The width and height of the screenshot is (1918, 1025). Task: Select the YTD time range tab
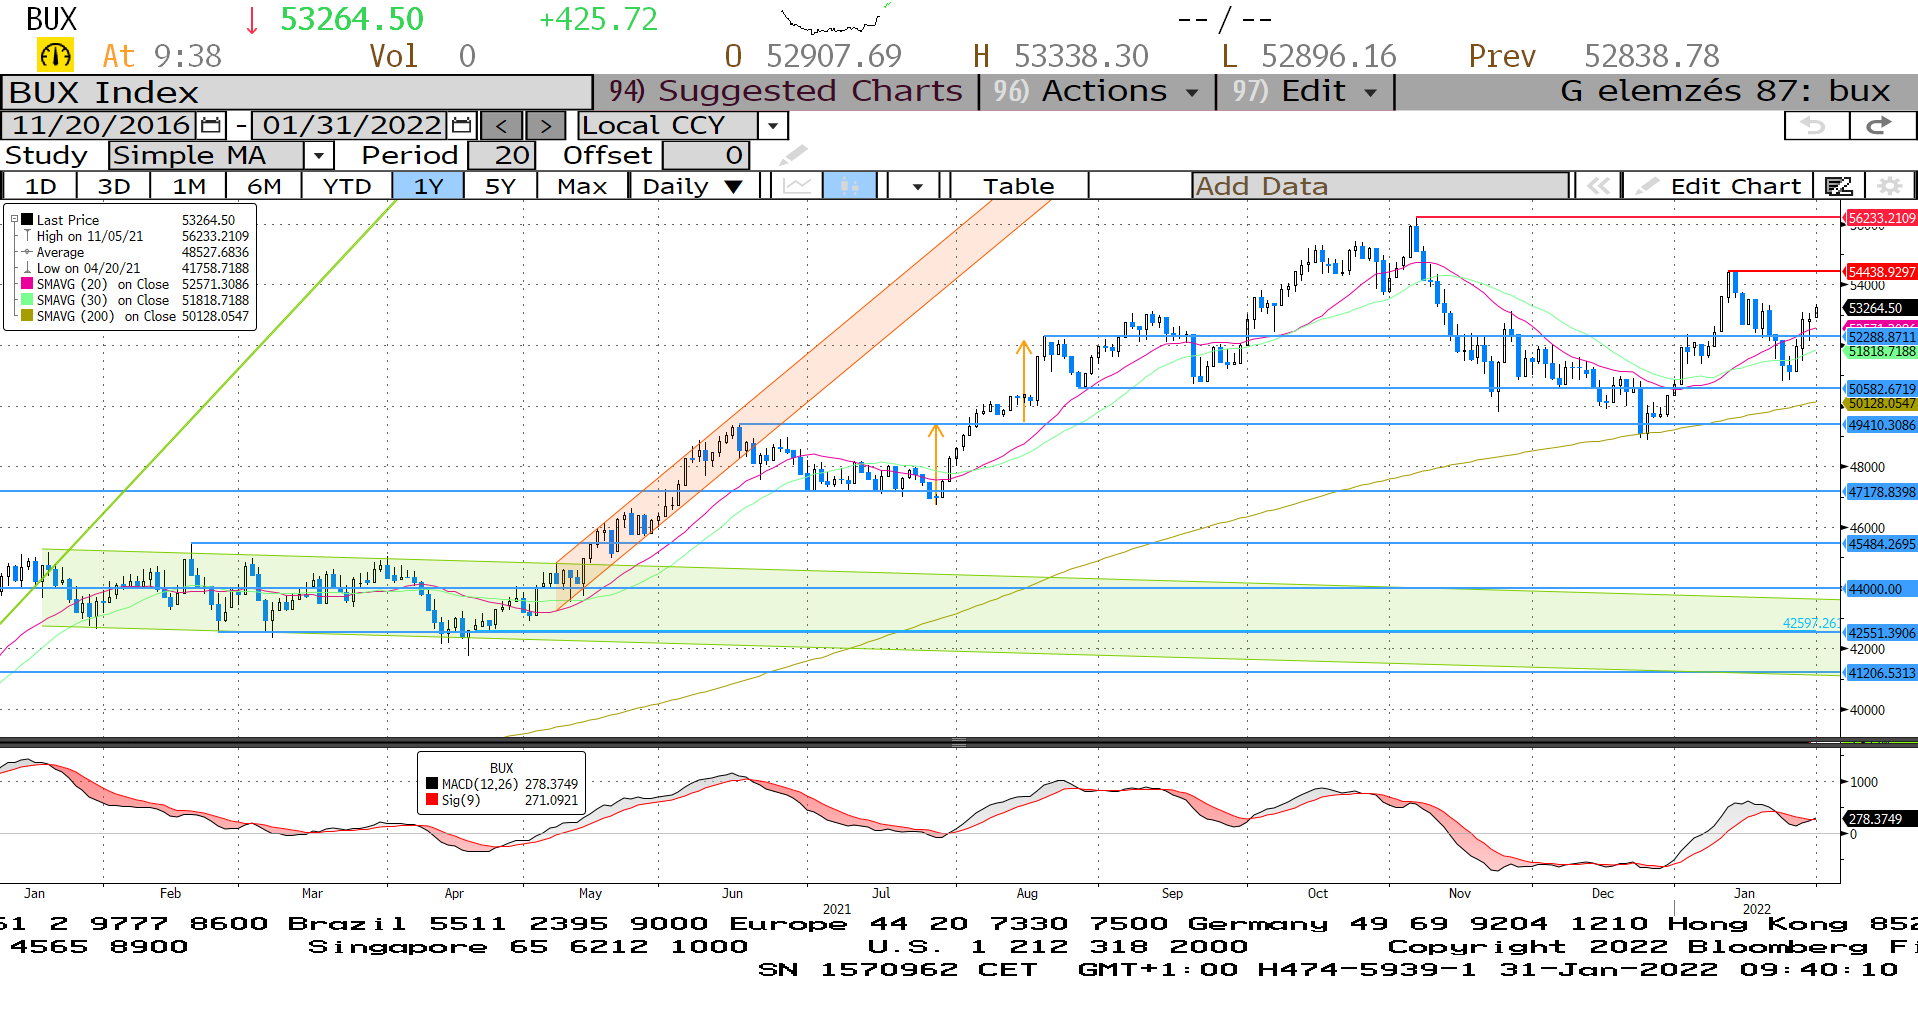point(347,186)
